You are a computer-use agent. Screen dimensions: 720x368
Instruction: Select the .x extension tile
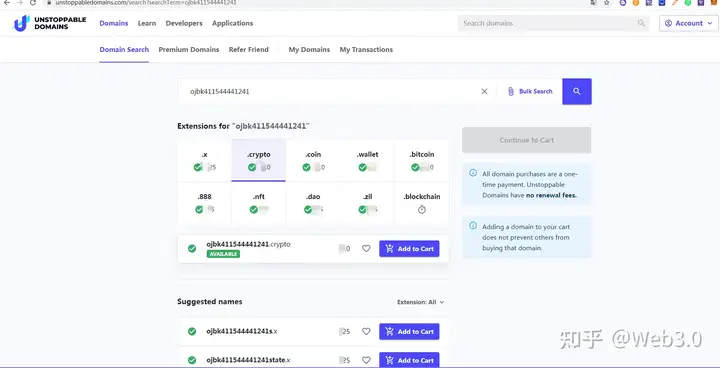tap(204, 160)
